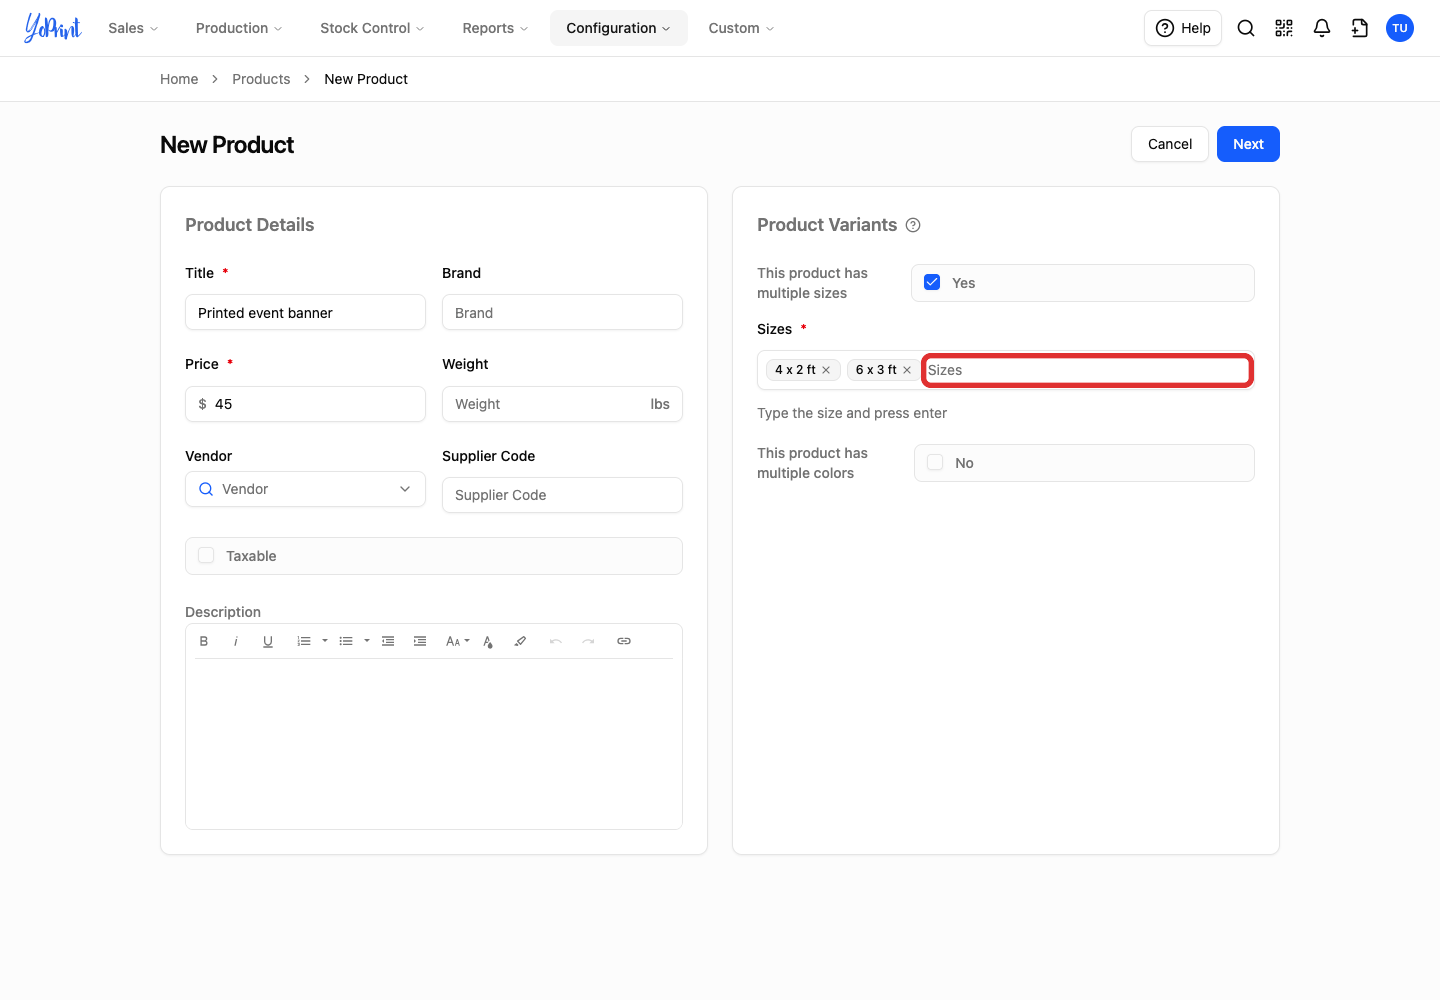
Task: Remove the 6 x 3 ft size tag
Action: tap(907, 370)
